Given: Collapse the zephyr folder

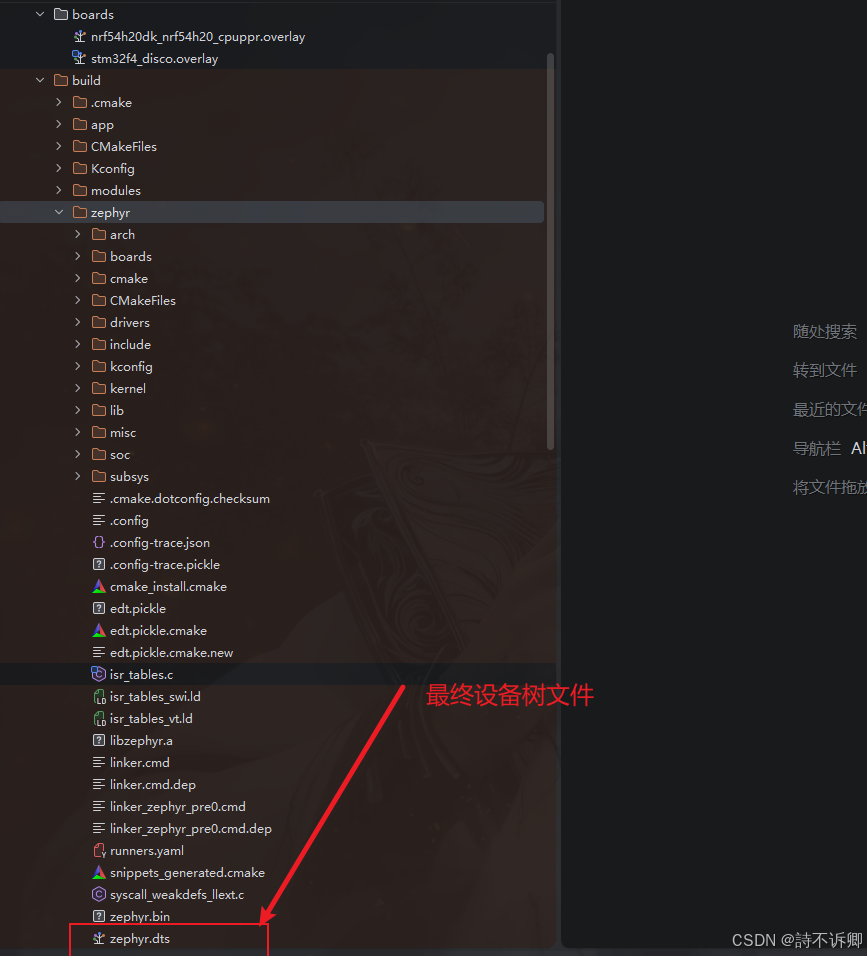Looking at the screenshot, I should click(59, 212).
